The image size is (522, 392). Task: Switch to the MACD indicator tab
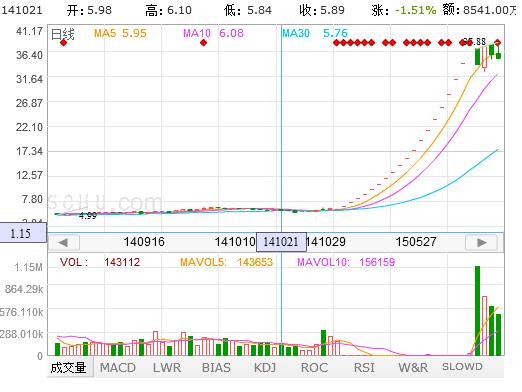point(118,368)
